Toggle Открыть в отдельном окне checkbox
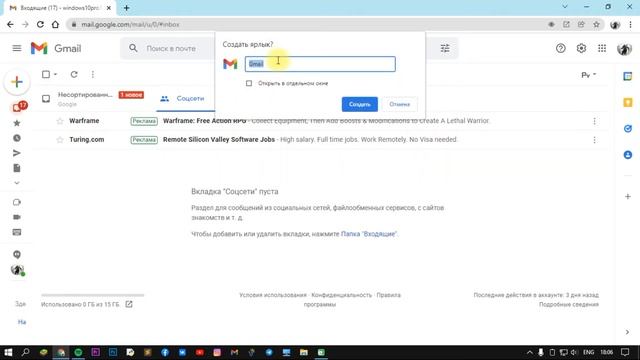This screenshot has width=640, height=360. [x=249, y=83]
